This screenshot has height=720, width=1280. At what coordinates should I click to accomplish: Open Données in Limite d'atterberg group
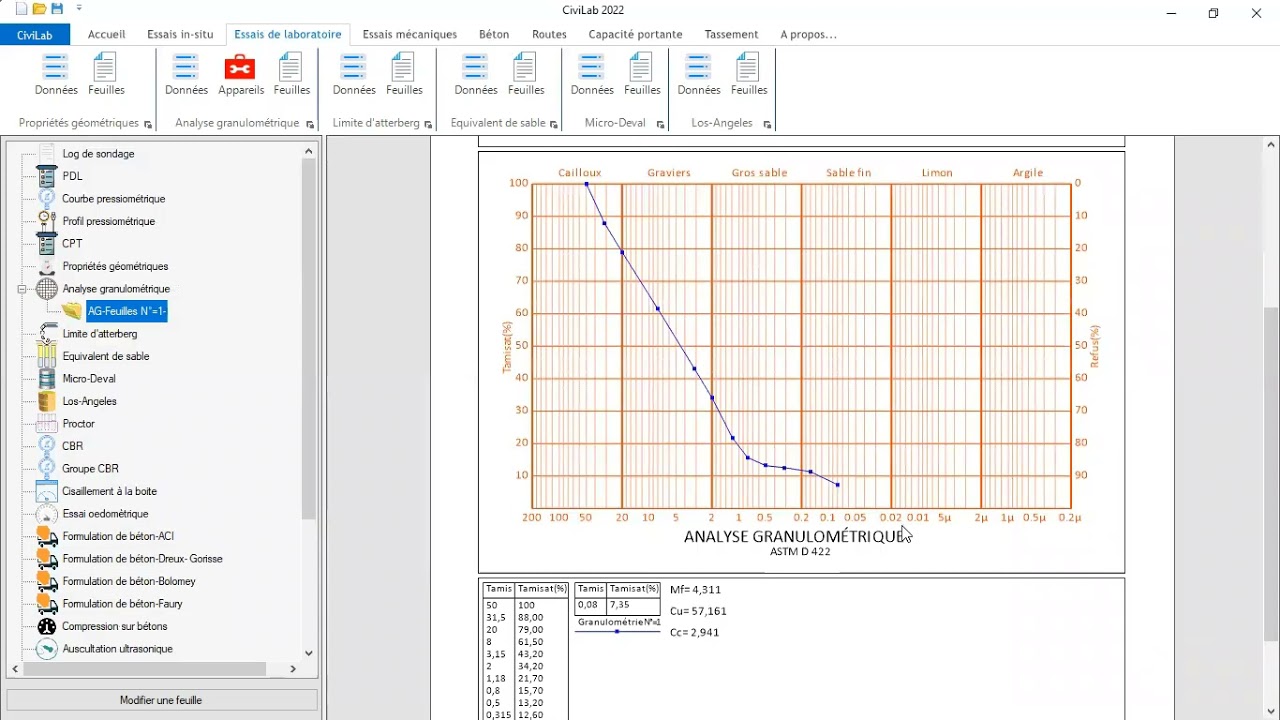pos(354,74)
